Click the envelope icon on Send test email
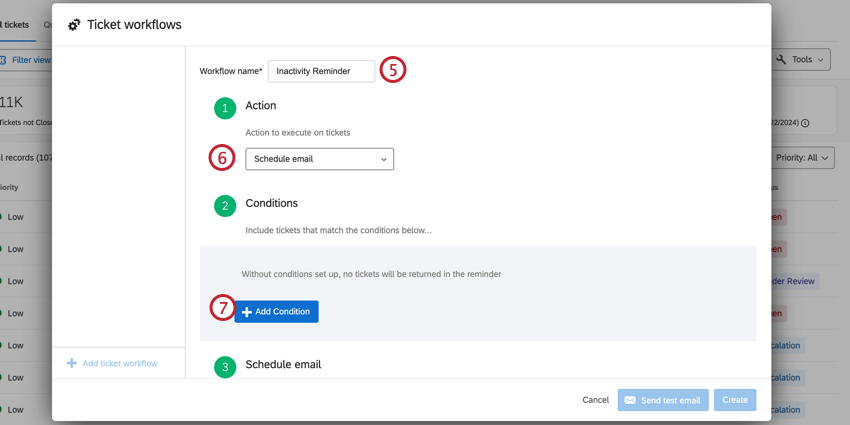 point(630,400)
